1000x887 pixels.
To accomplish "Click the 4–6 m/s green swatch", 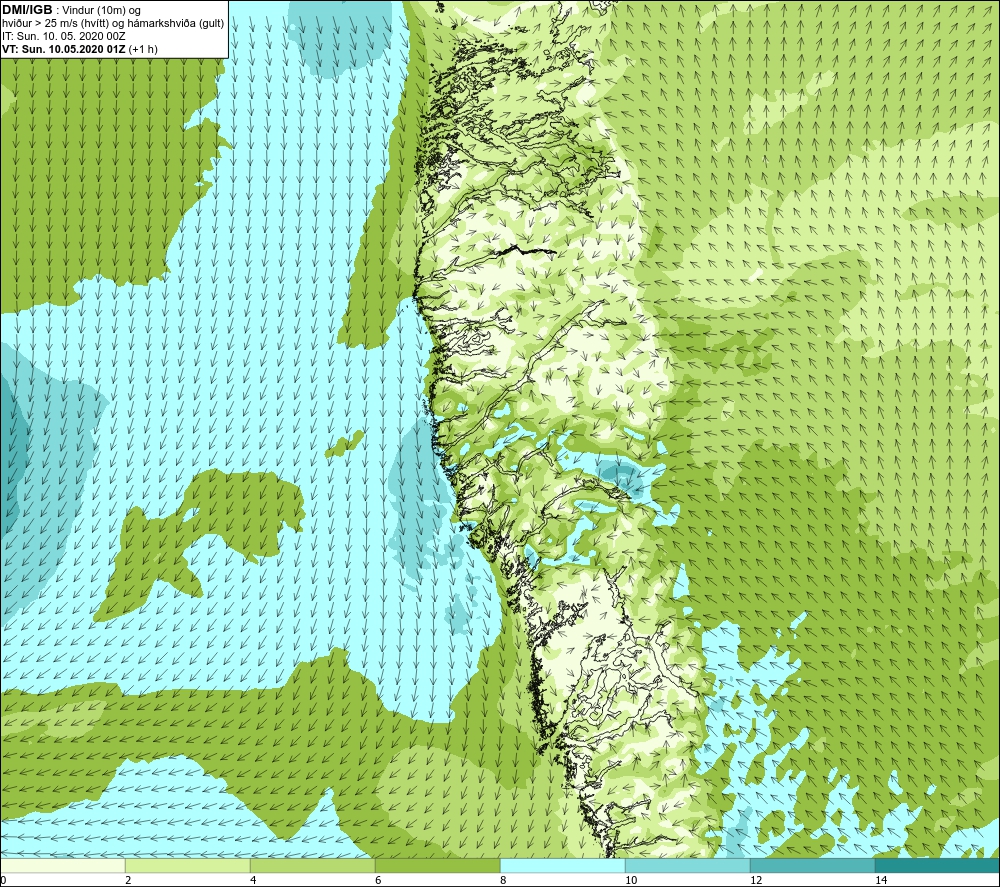I will pos(312,865).
